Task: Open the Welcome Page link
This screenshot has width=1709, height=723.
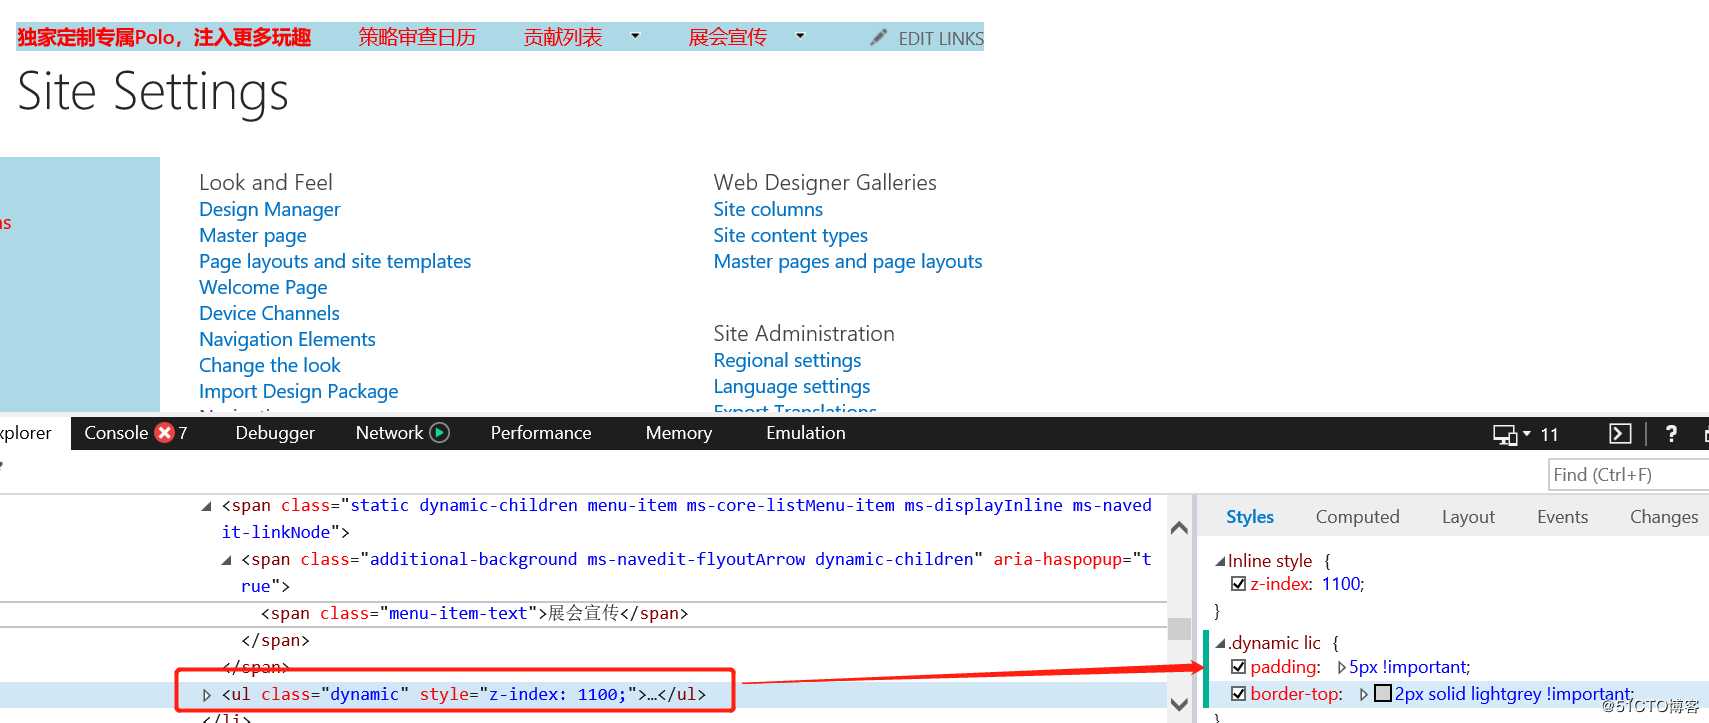Action: pyautogui.click(x=263, y=287)
